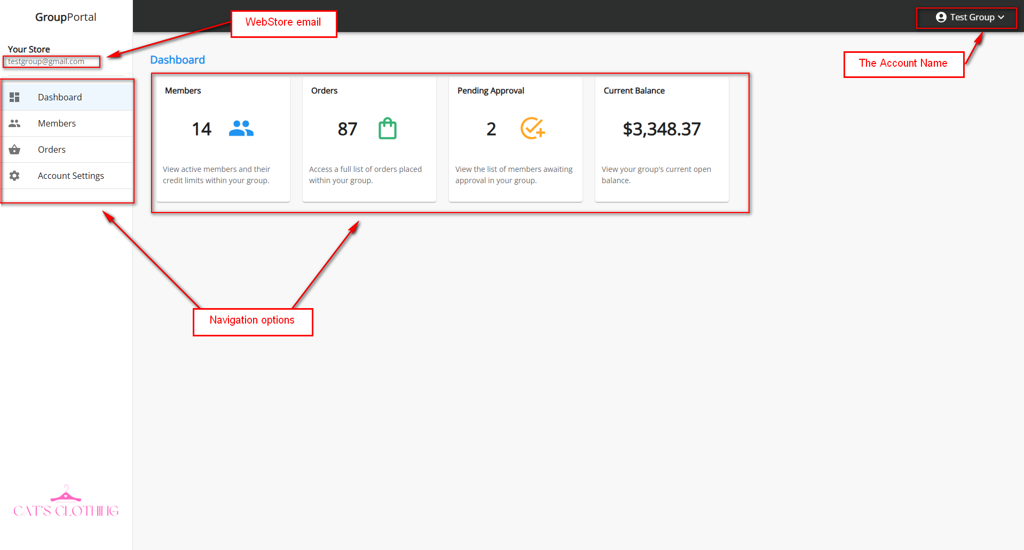Click the Dashboard grid icon in sidebar
The image size is (1024, 550).
pos(15,97)
